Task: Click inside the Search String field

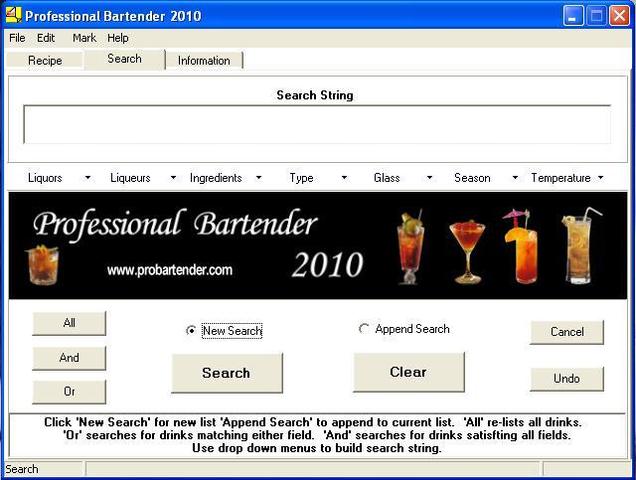Action: 317,125
